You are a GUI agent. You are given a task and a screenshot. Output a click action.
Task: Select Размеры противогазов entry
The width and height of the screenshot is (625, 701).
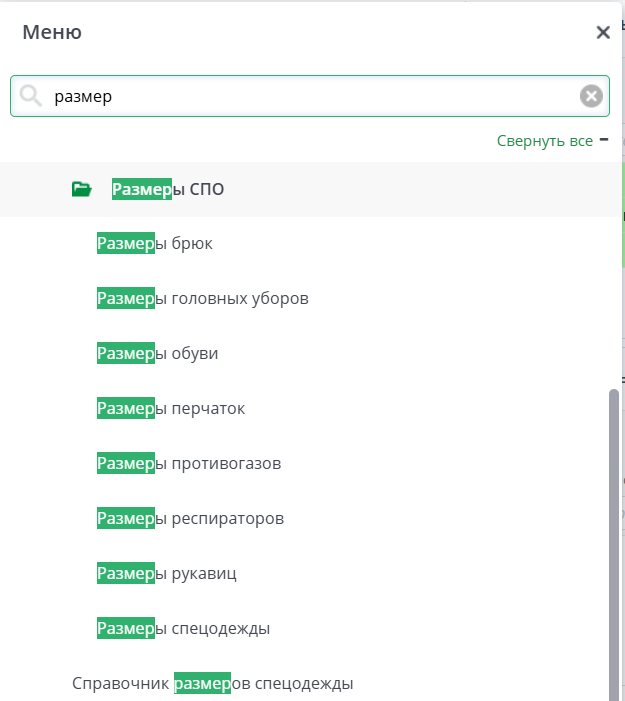click(189, 463)
